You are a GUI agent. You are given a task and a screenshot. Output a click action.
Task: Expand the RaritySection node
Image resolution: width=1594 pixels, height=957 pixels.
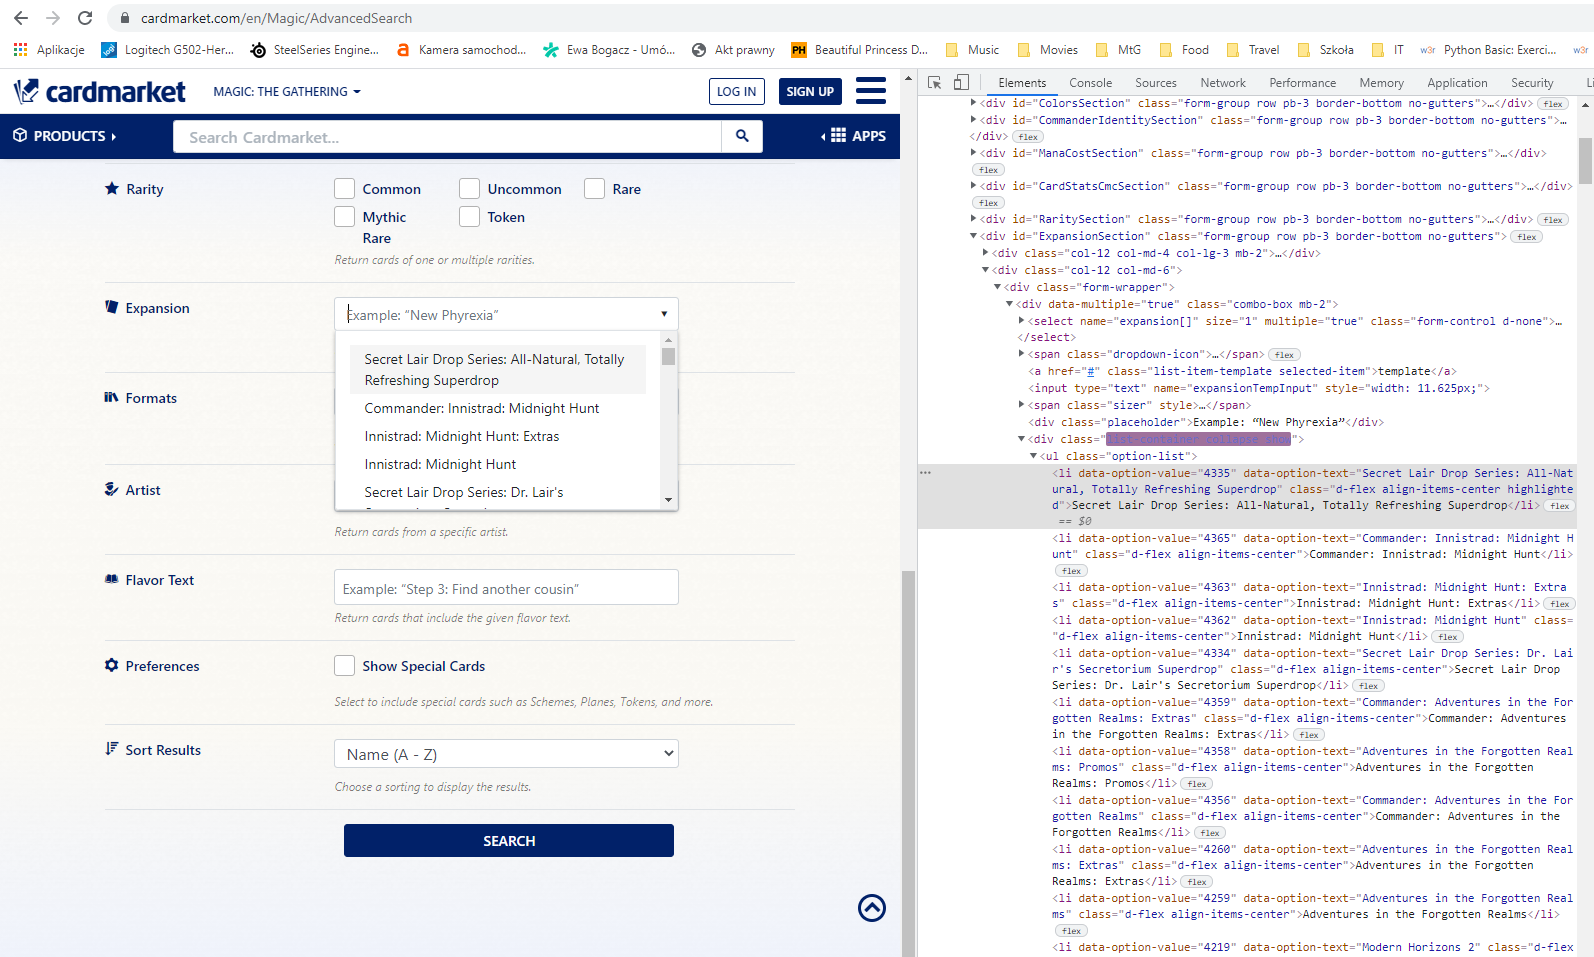pyautogui.click(x=973, y=219)
